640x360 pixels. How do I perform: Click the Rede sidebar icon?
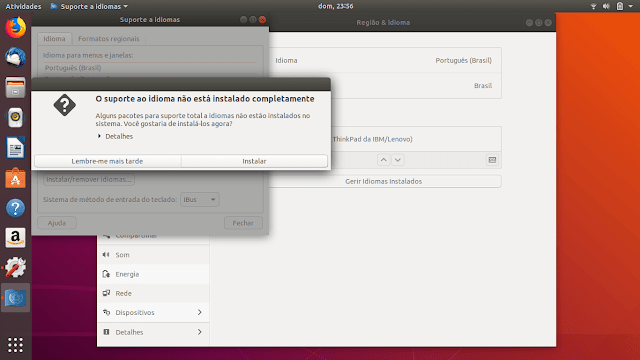(106, 293)
